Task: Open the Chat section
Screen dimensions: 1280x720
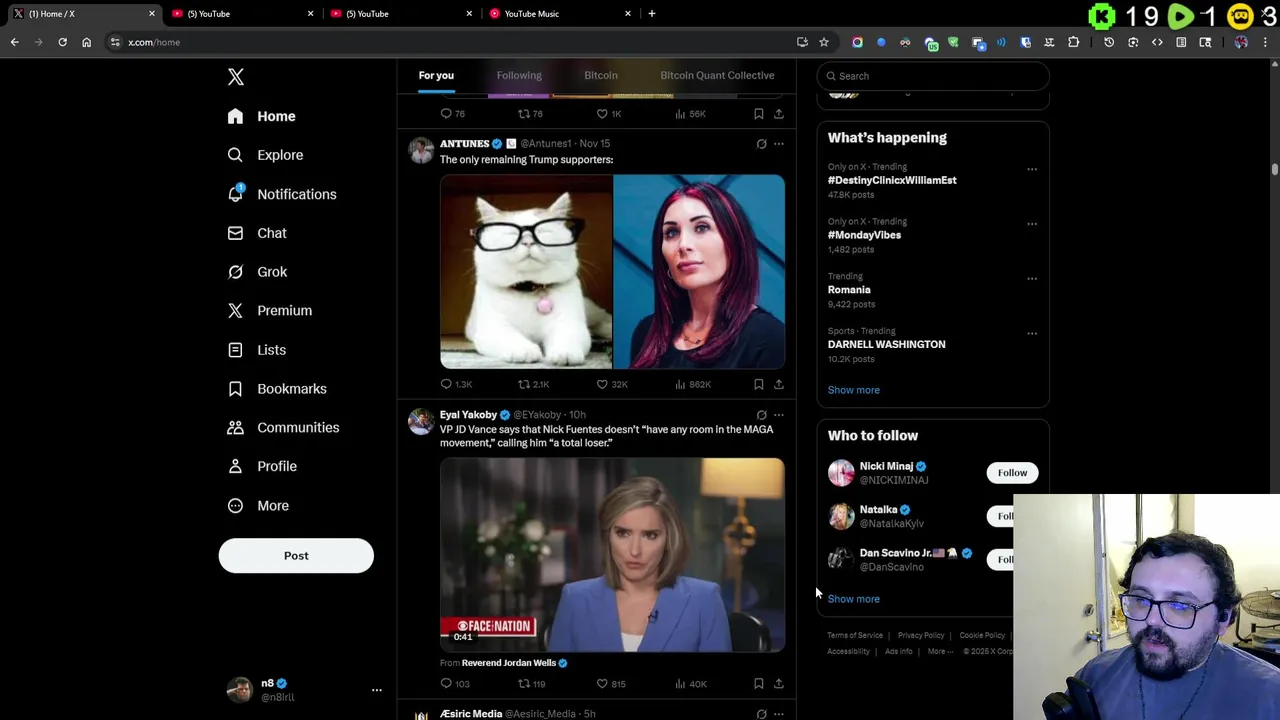Action: tap(257, 233)
